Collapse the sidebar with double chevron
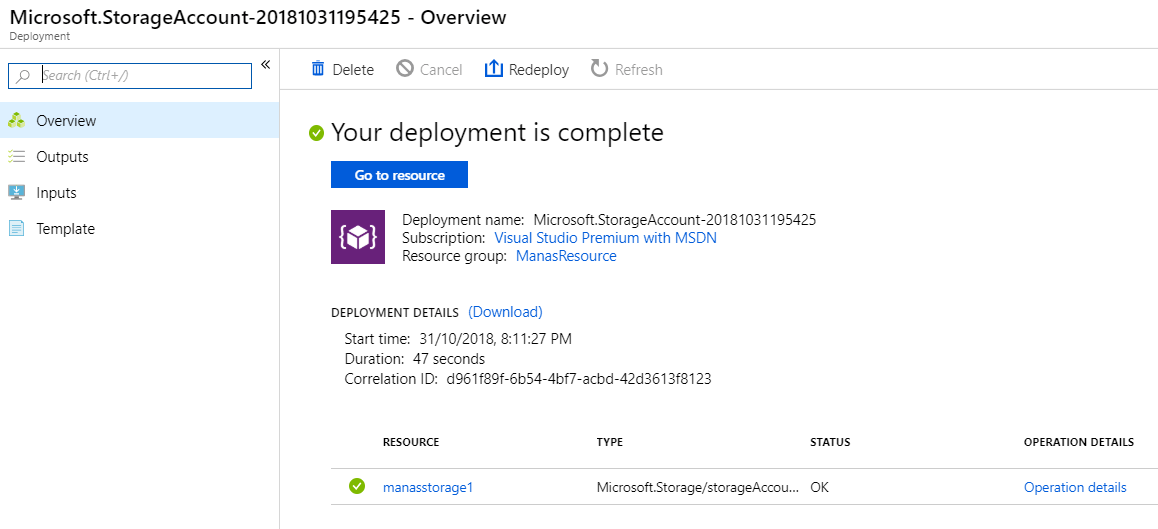 click(266, 64)
